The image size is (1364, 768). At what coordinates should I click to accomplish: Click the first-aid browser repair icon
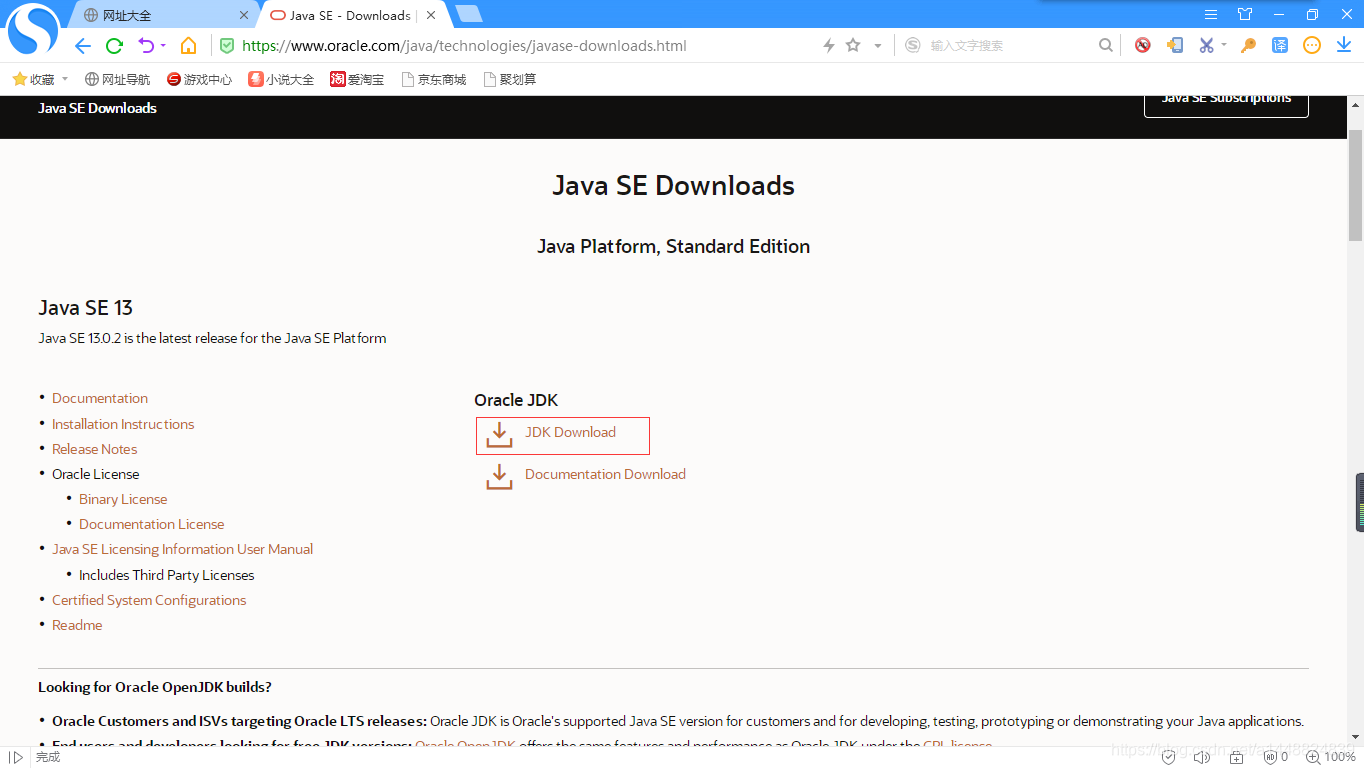coord(1236,758)
